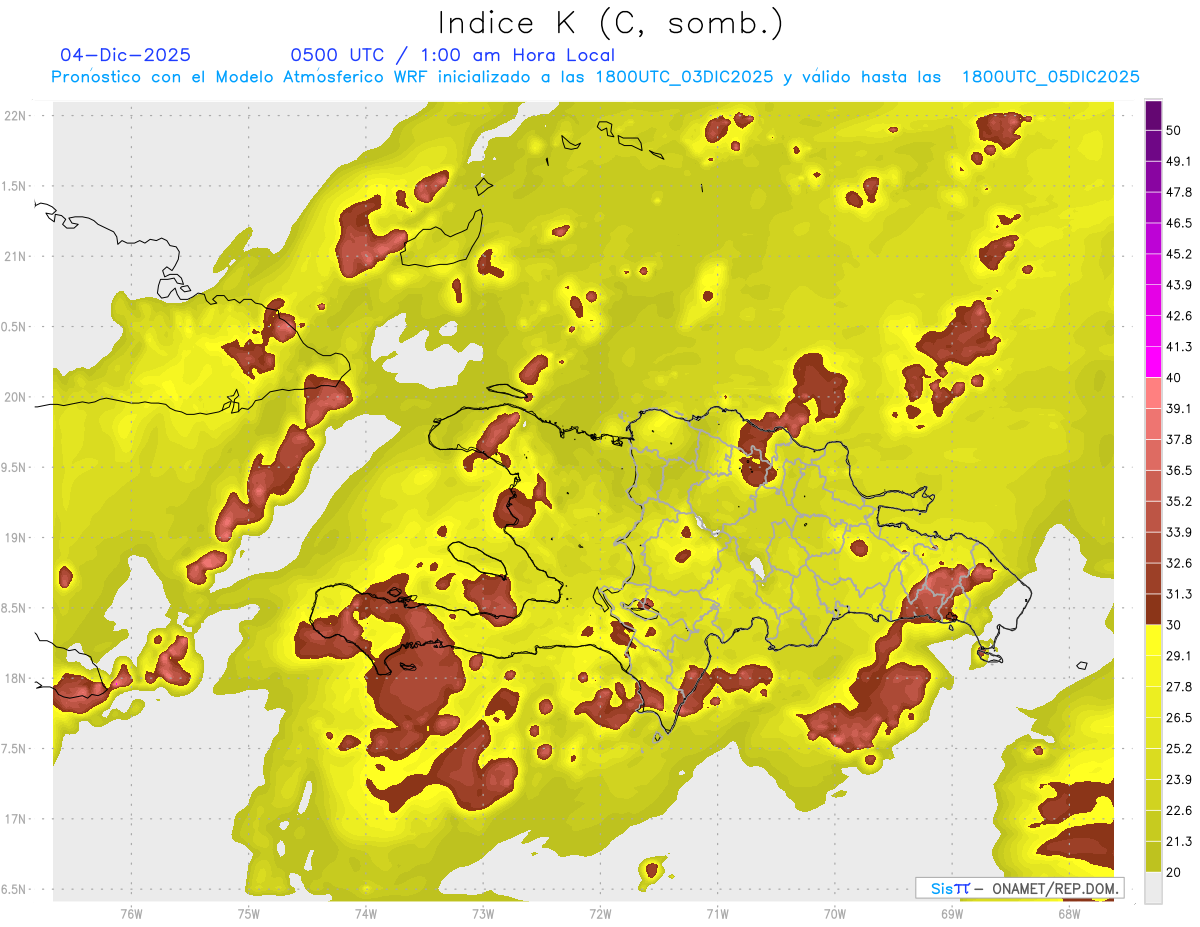The image size is (1200, 927).
Task: Click the "17N" latitude label
Action: (17, 819)
